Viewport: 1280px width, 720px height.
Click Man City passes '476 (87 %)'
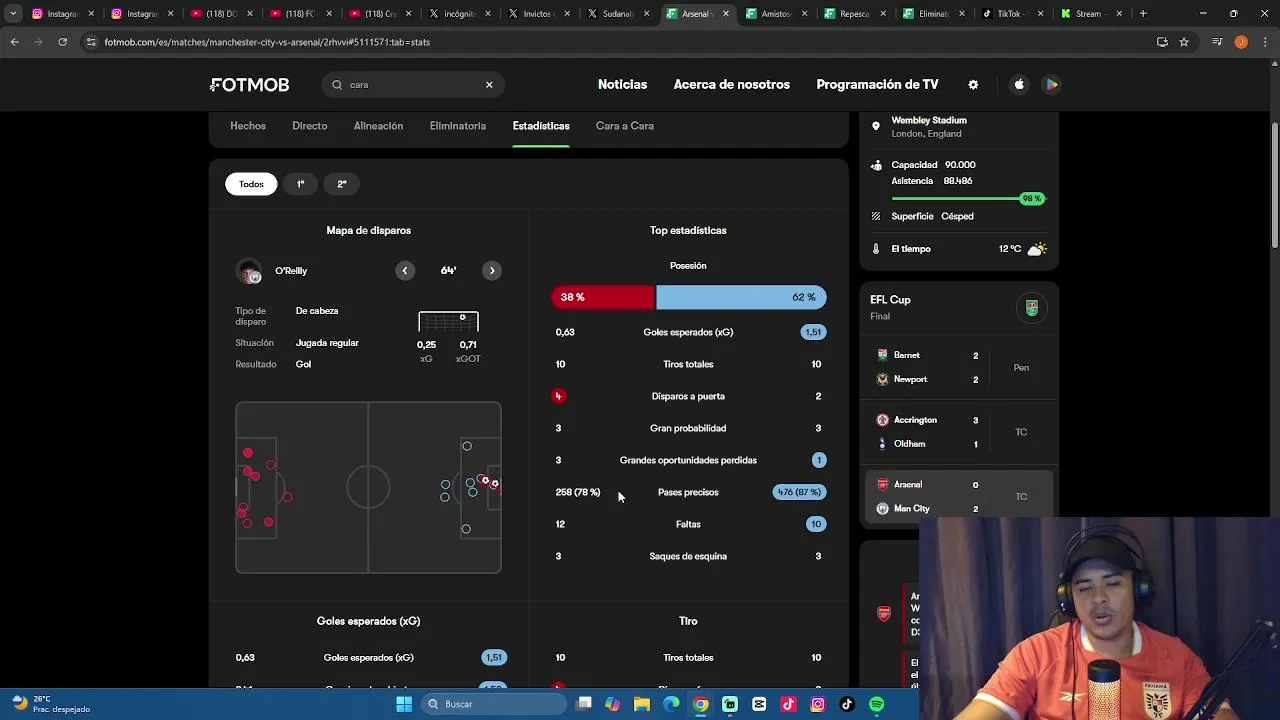click(x=799, y=492)
